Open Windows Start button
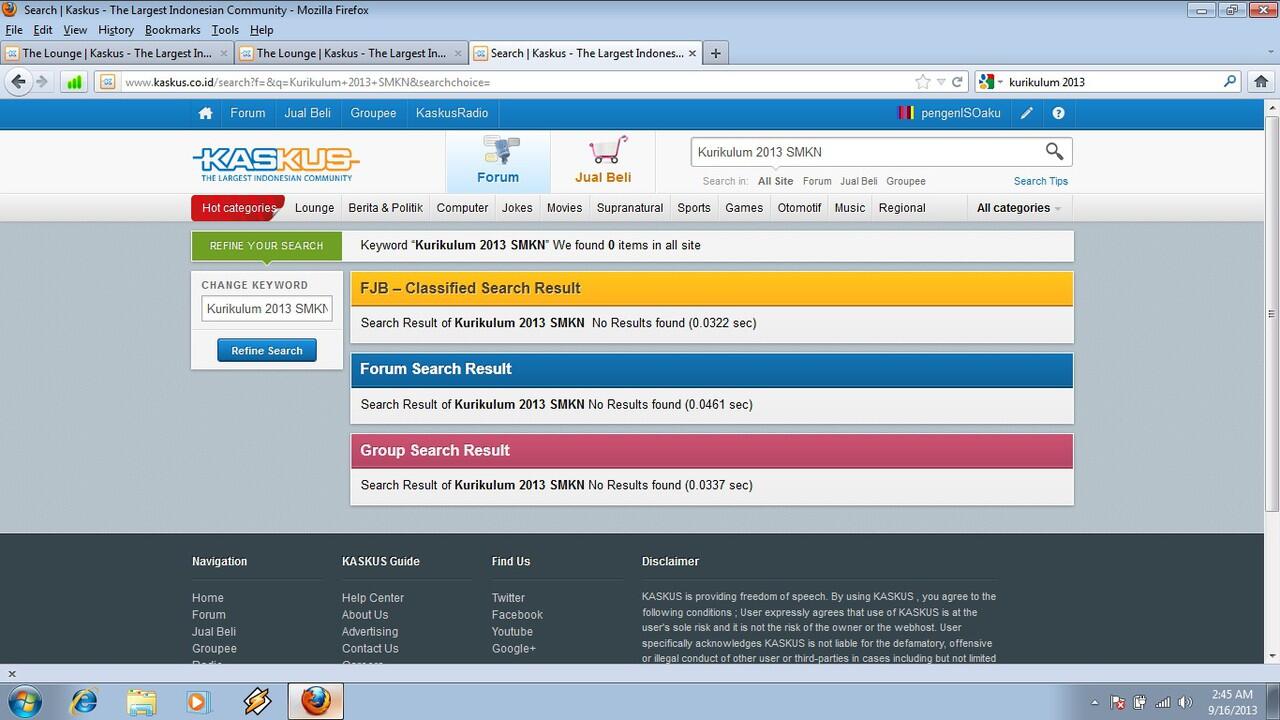1280x720 pixels. point(24,701)
